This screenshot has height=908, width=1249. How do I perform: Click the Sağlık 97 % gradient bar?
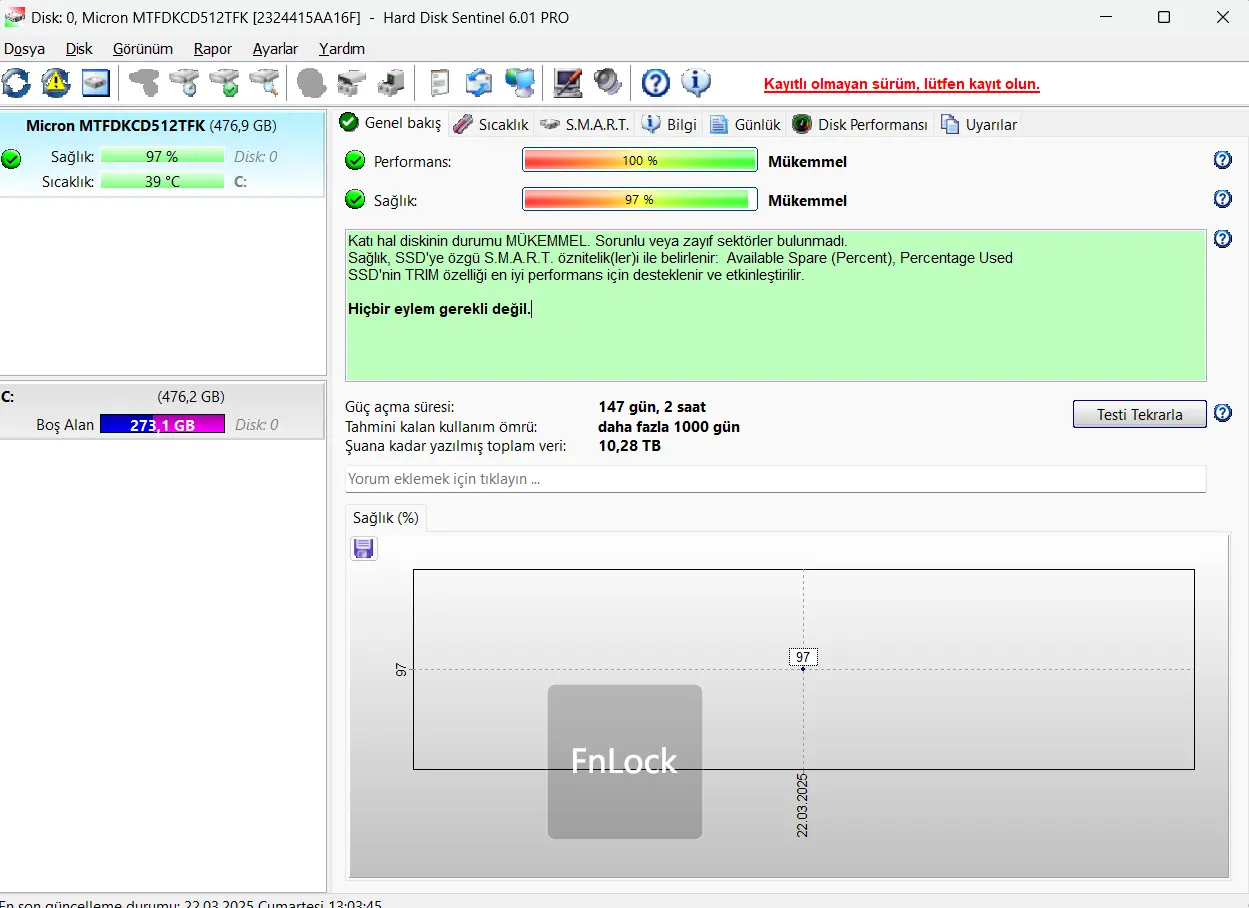pos(640,199)
